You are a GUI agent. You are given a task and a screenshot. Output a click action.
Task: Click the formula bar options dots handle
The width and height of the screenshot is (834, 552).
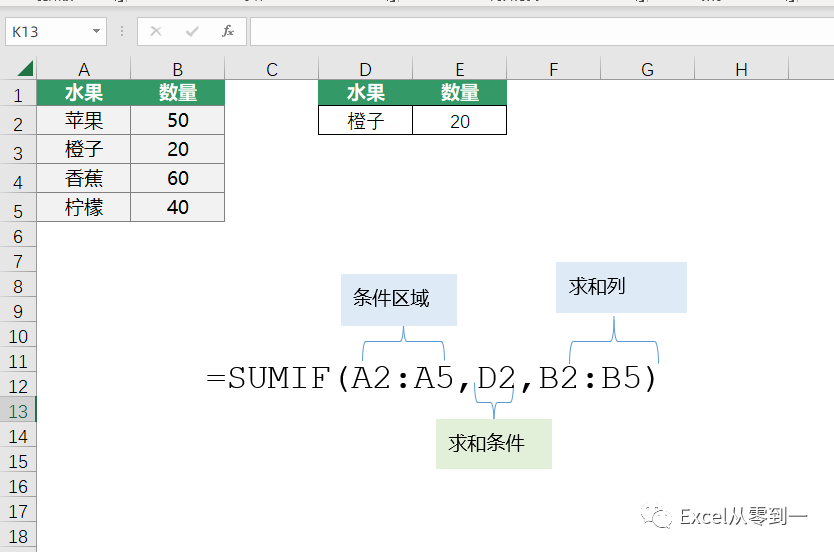click(x=122, y=31)
